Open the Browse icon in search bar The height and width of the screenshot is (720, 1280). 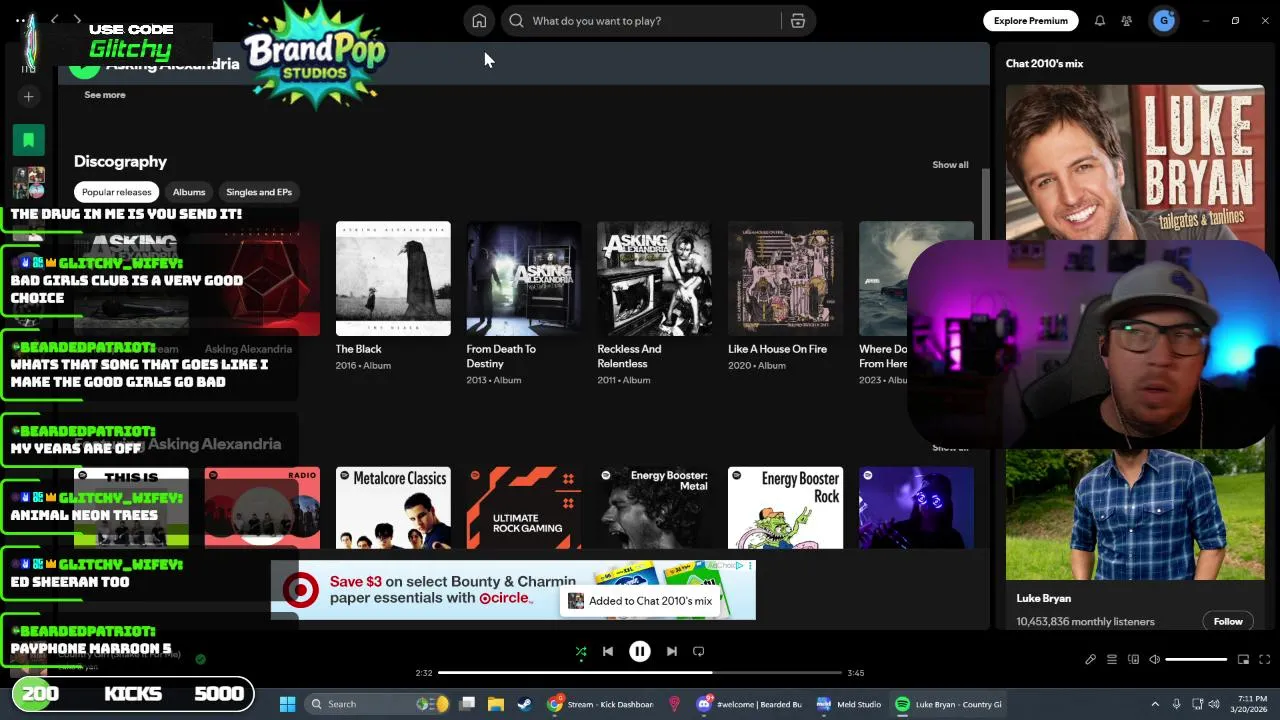pos(798,21)
